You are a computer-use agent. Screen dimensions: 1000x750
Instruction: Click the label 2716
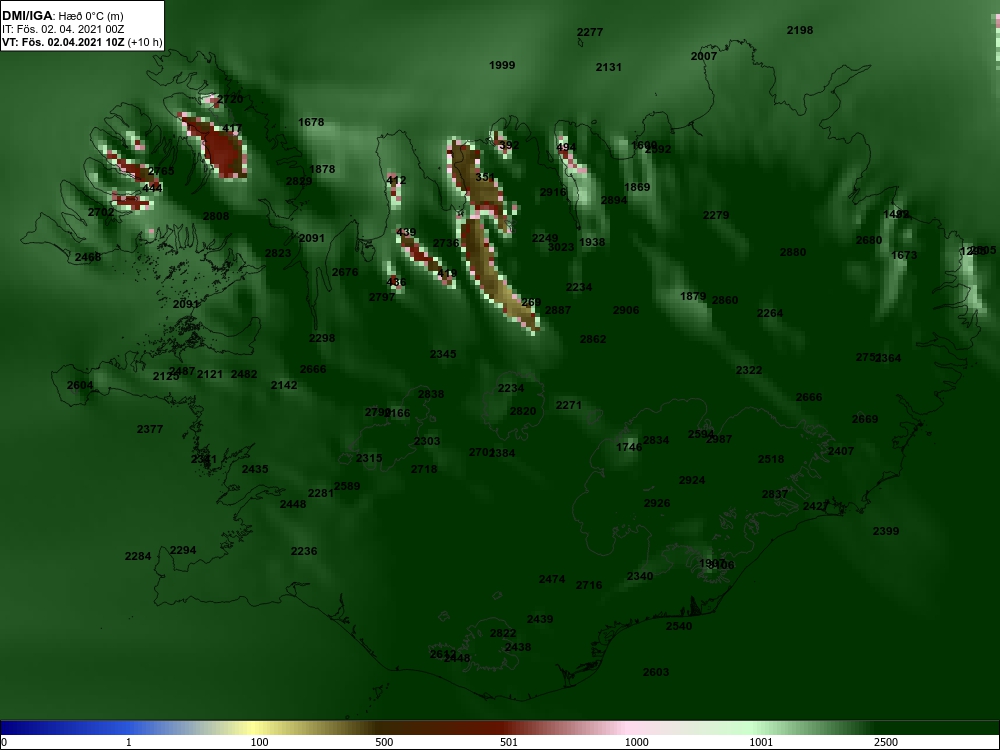(x=589, y=585)
